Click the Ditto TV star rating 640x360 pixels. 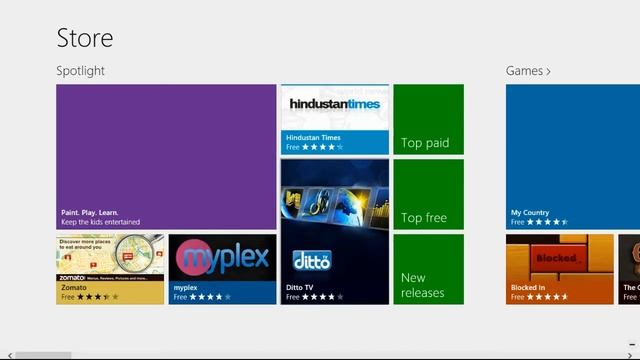[322, 297]
